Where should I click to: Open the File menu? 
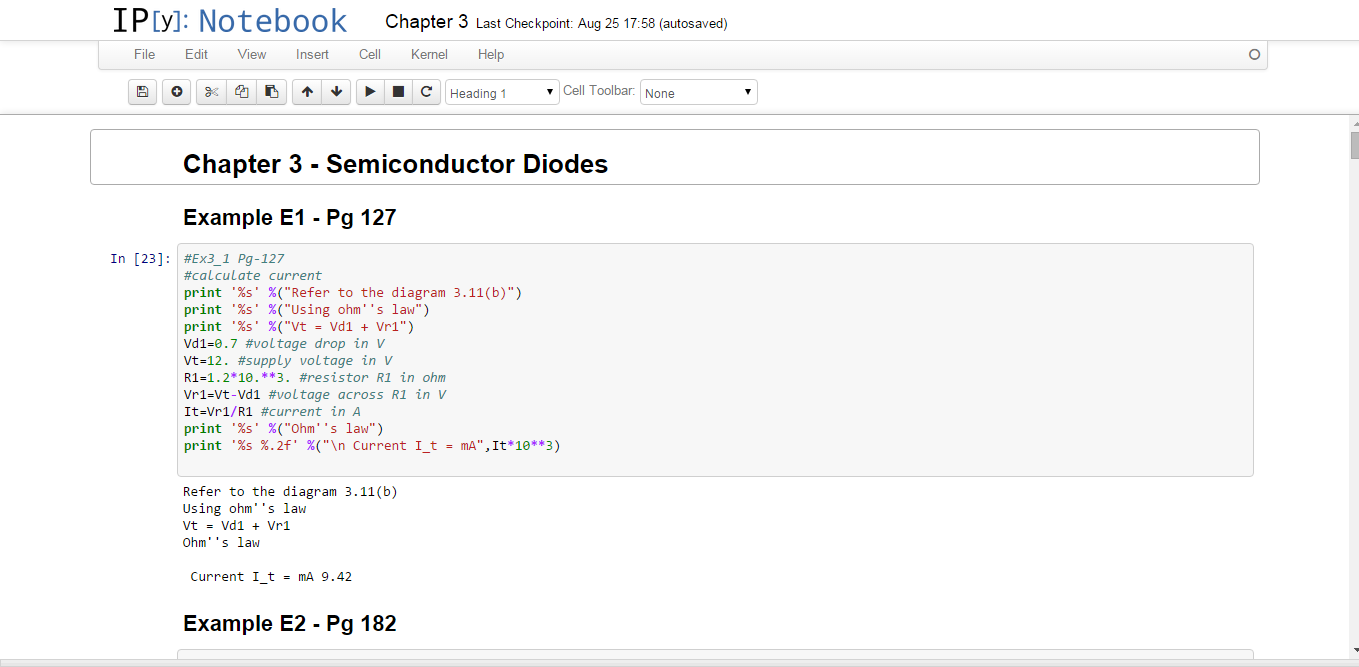click(x=144, y=54)
